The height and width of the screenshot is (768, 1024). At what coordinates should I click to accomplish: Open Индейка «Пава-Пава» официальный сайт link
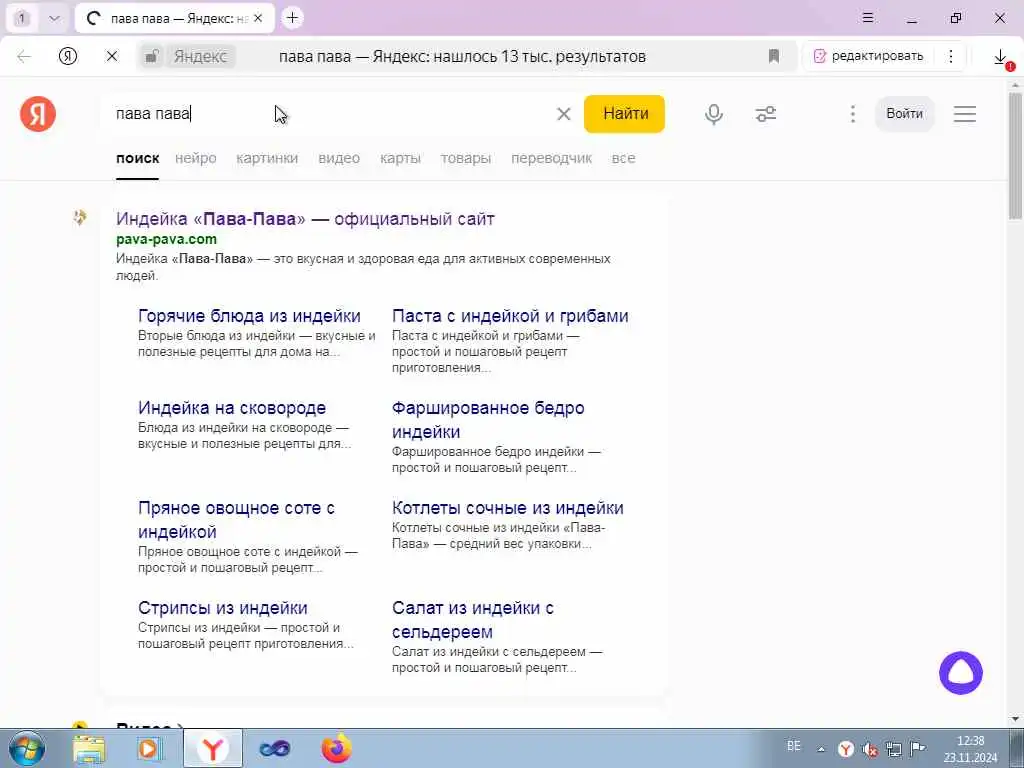click(x=305, y=219)
